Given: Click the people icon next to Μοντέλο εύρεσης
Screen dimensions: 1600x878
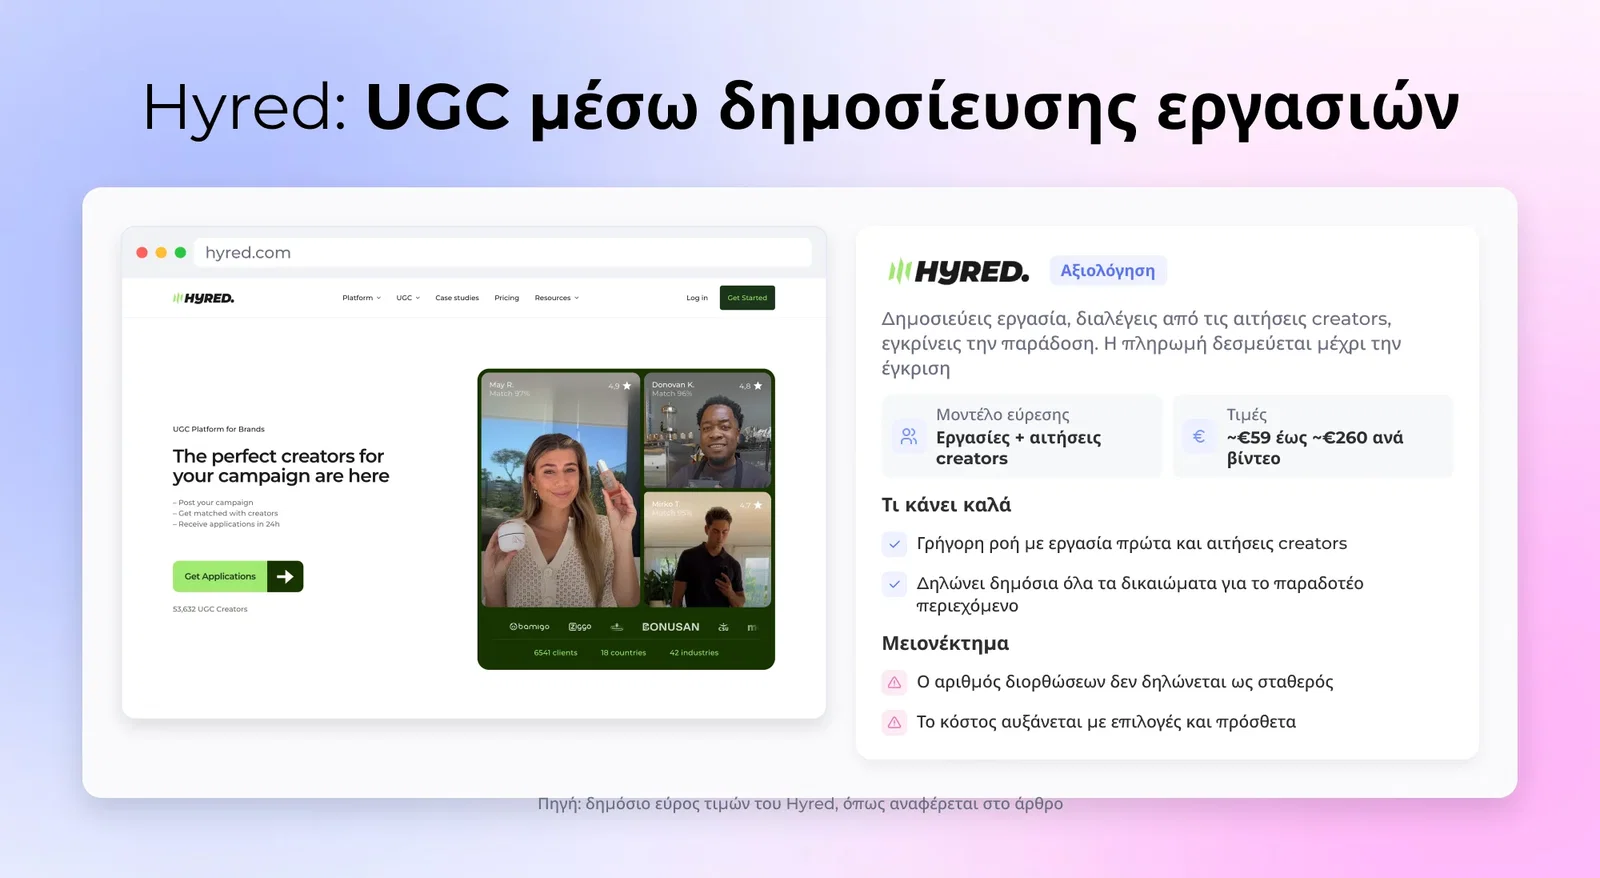Looking at the screenshot, I should coord(908,436).
